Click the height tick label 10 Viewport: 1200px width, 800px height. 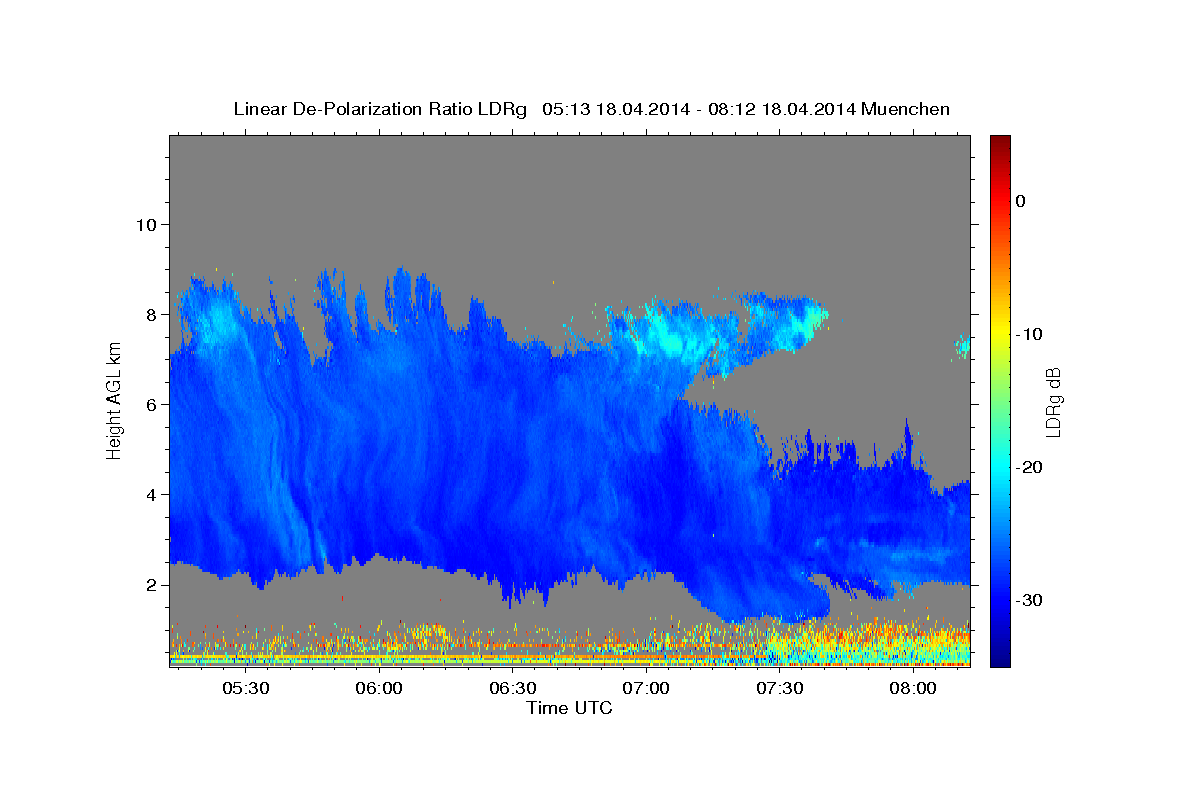coord(145,224)
